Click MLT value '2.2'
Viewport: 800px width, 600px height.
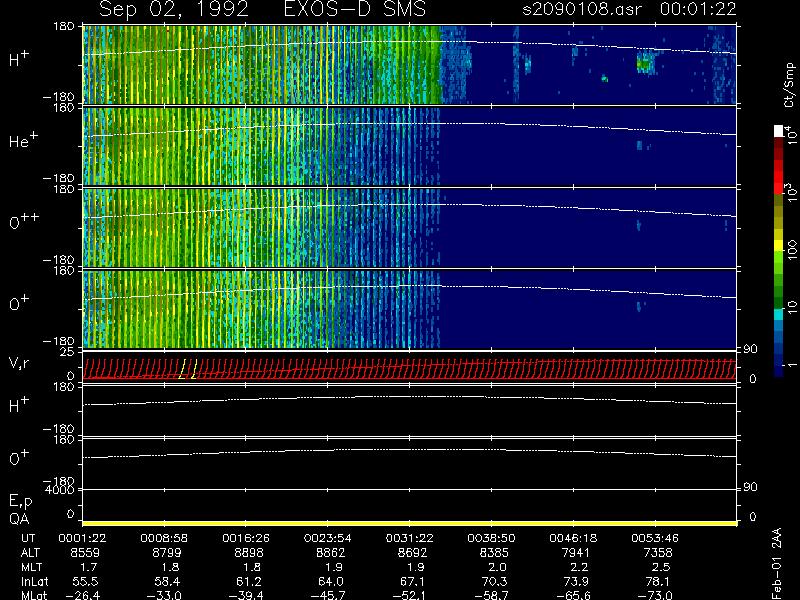coord(579,567)
